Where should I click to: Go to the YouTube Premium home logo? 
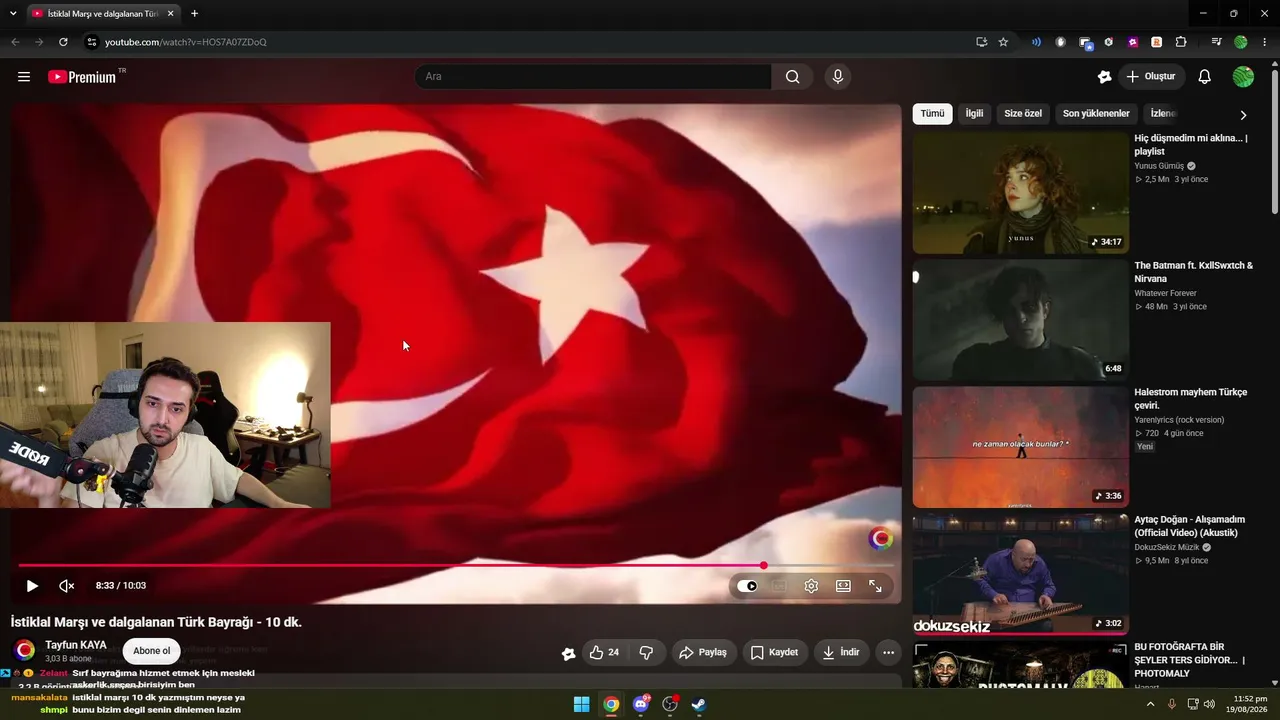click(82, 77)
